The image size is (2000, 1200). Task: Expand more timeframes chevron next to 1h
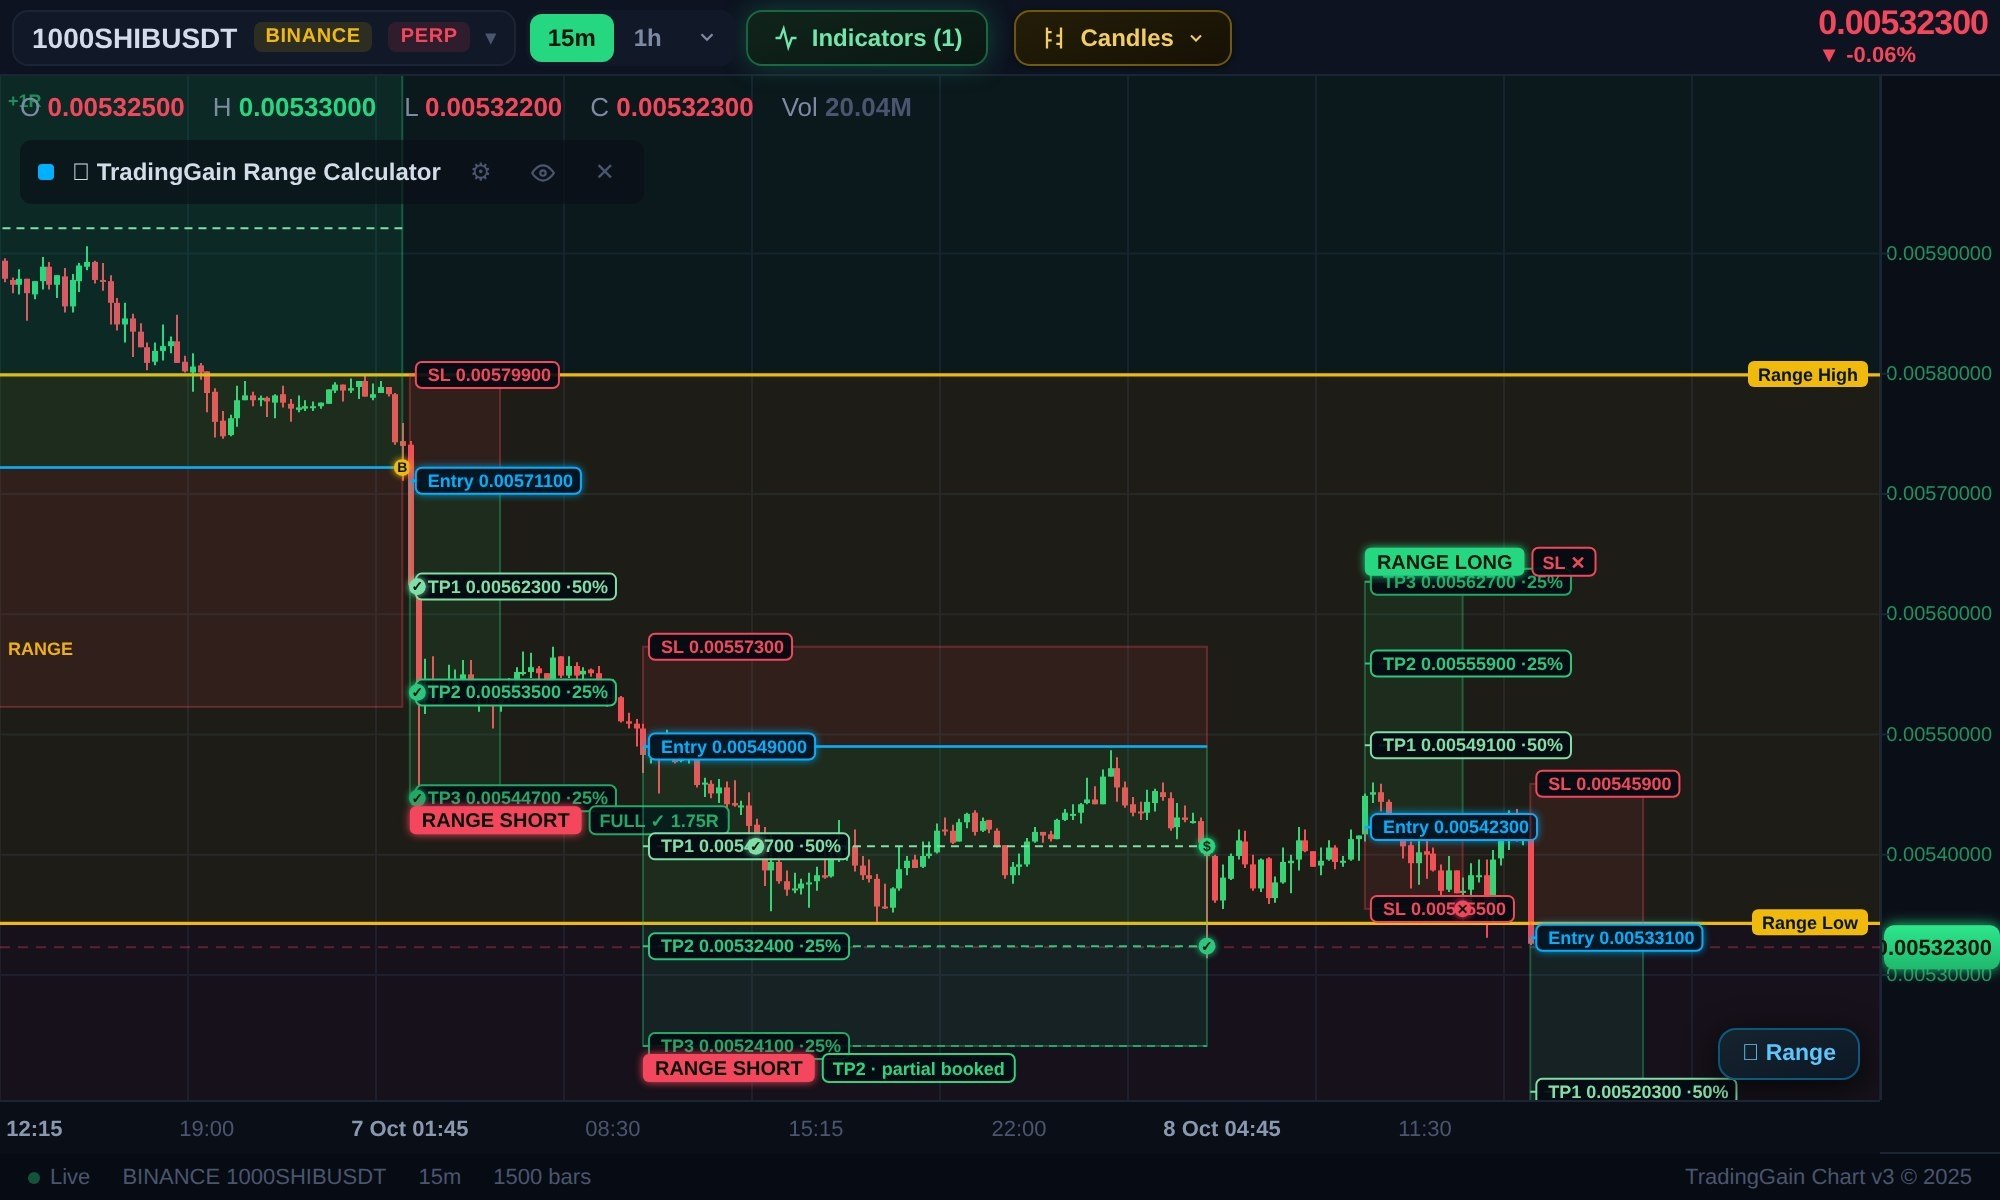[706, 38]
